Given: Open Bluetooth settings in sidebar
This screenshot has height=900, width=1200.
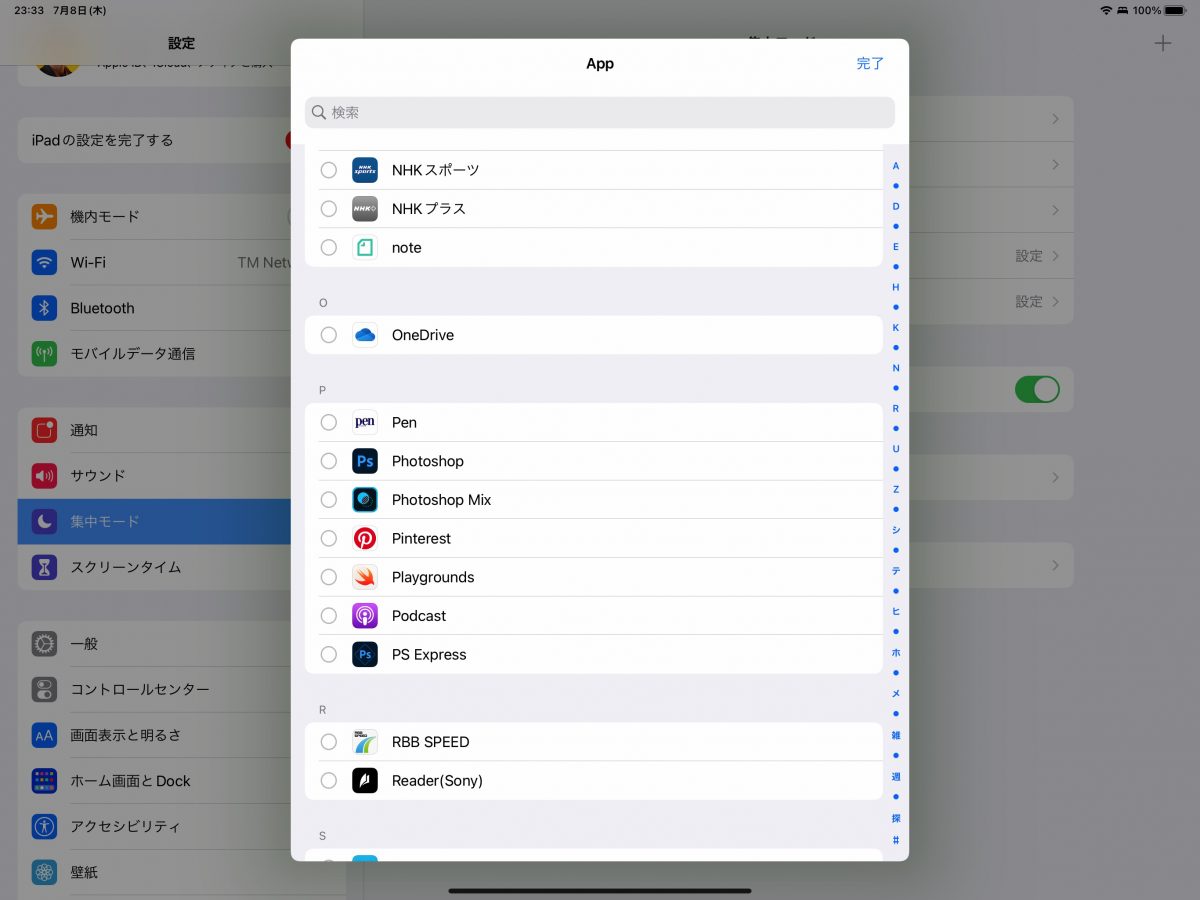Looking at the screenshot, I should (x=102, y=308).
